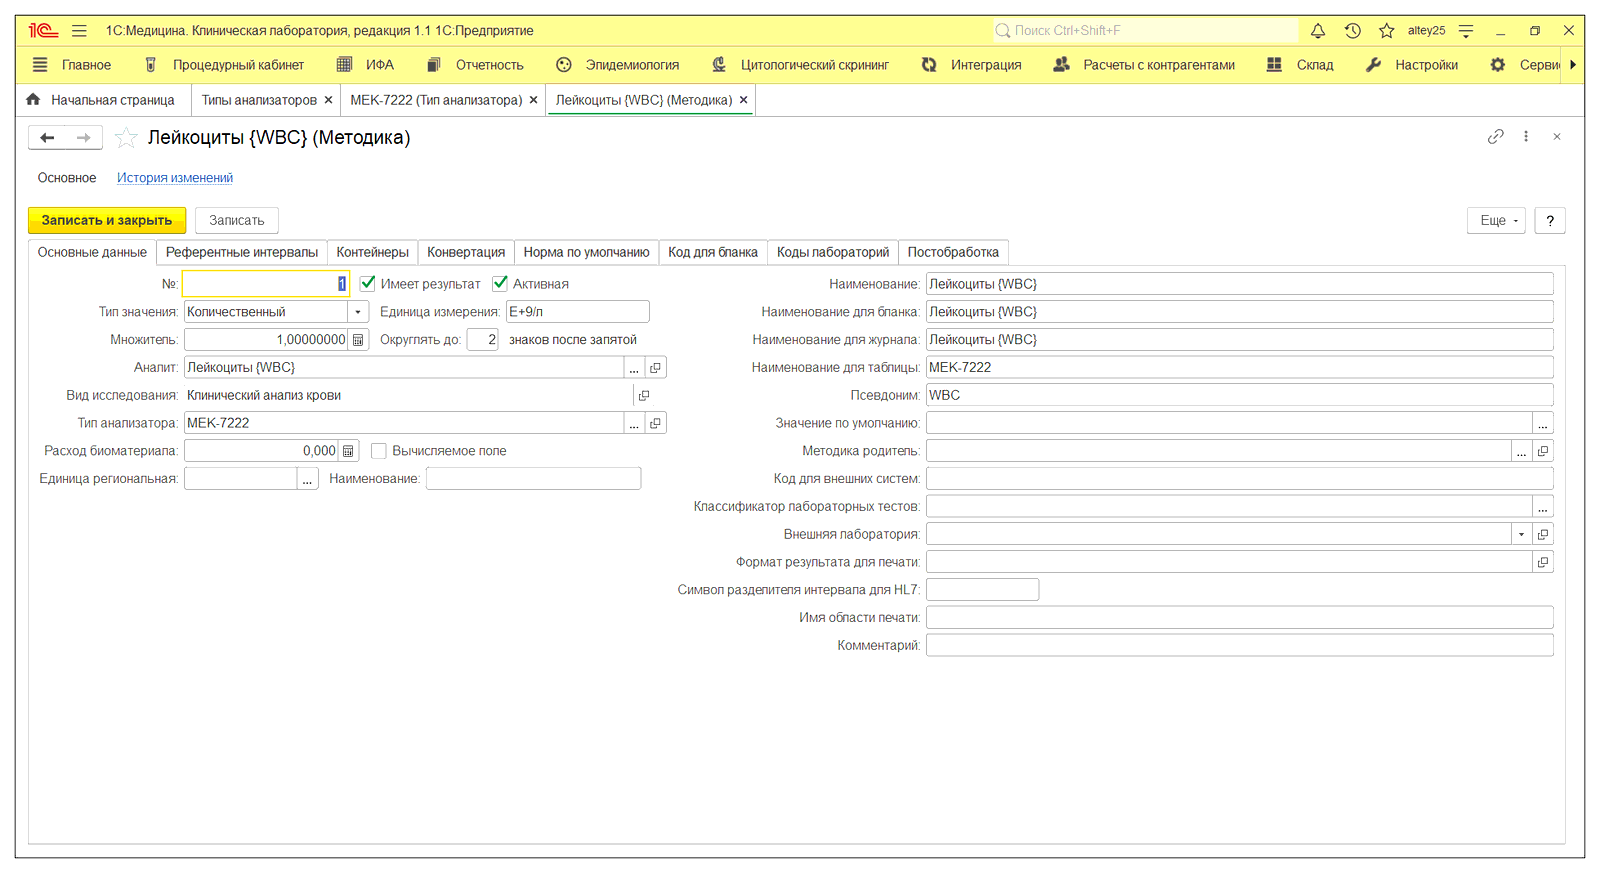This screenshot has width=1600, height=873.
Task: Click Записать и закрыть button
Action: [107, 221]
